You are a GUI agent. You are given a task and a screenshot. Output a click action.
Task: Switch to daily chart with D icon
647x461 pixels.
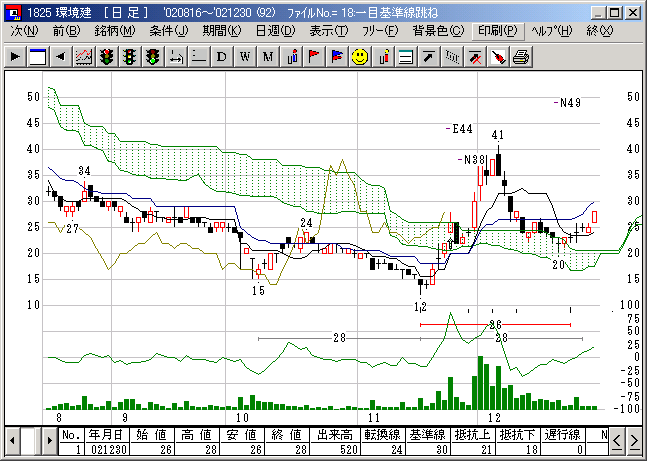tap(222, 56)
